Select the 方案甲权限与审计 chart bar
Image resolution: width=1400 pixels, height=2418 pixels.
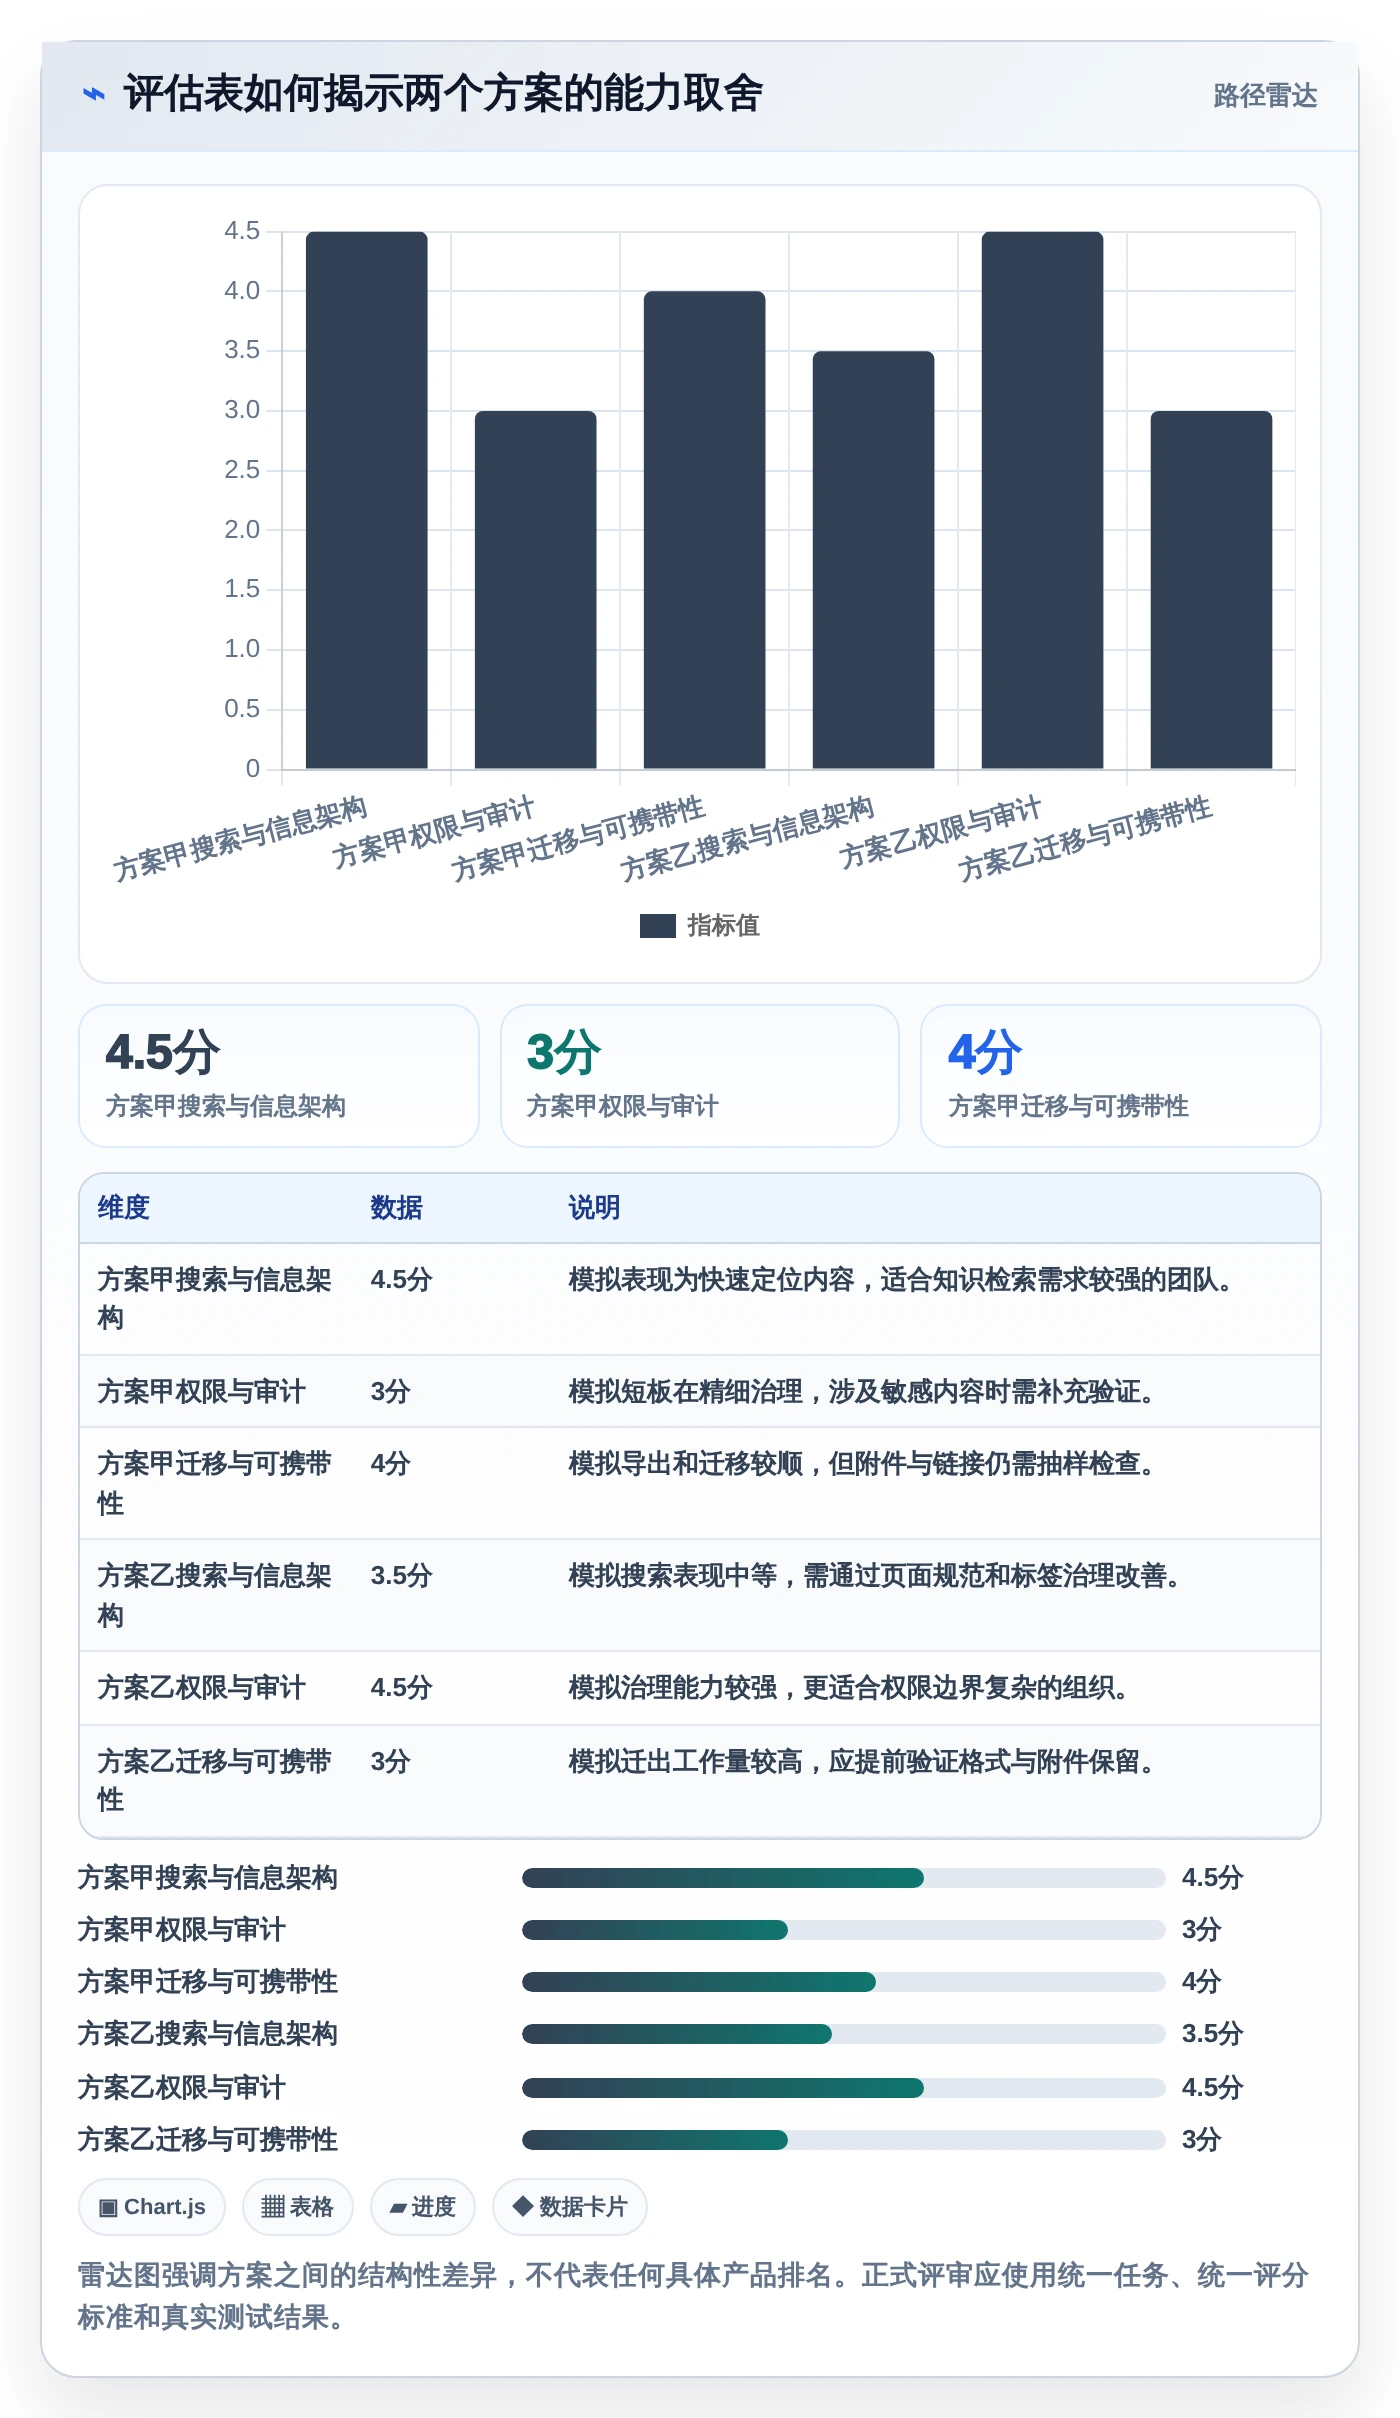[535, 590]
